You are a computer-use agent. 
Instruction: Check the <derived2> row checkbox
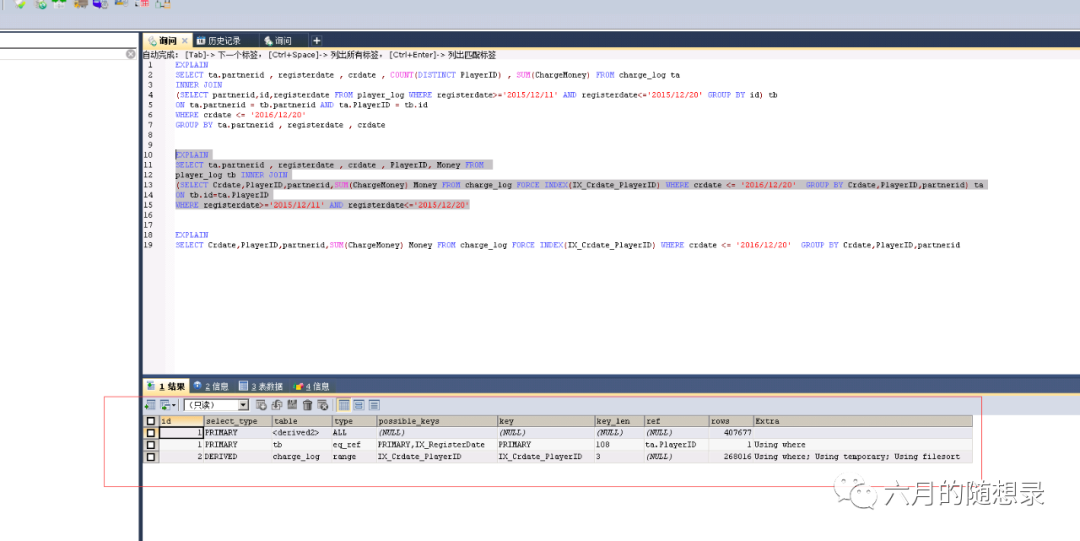pyautogui.click(x=151, y=433)
